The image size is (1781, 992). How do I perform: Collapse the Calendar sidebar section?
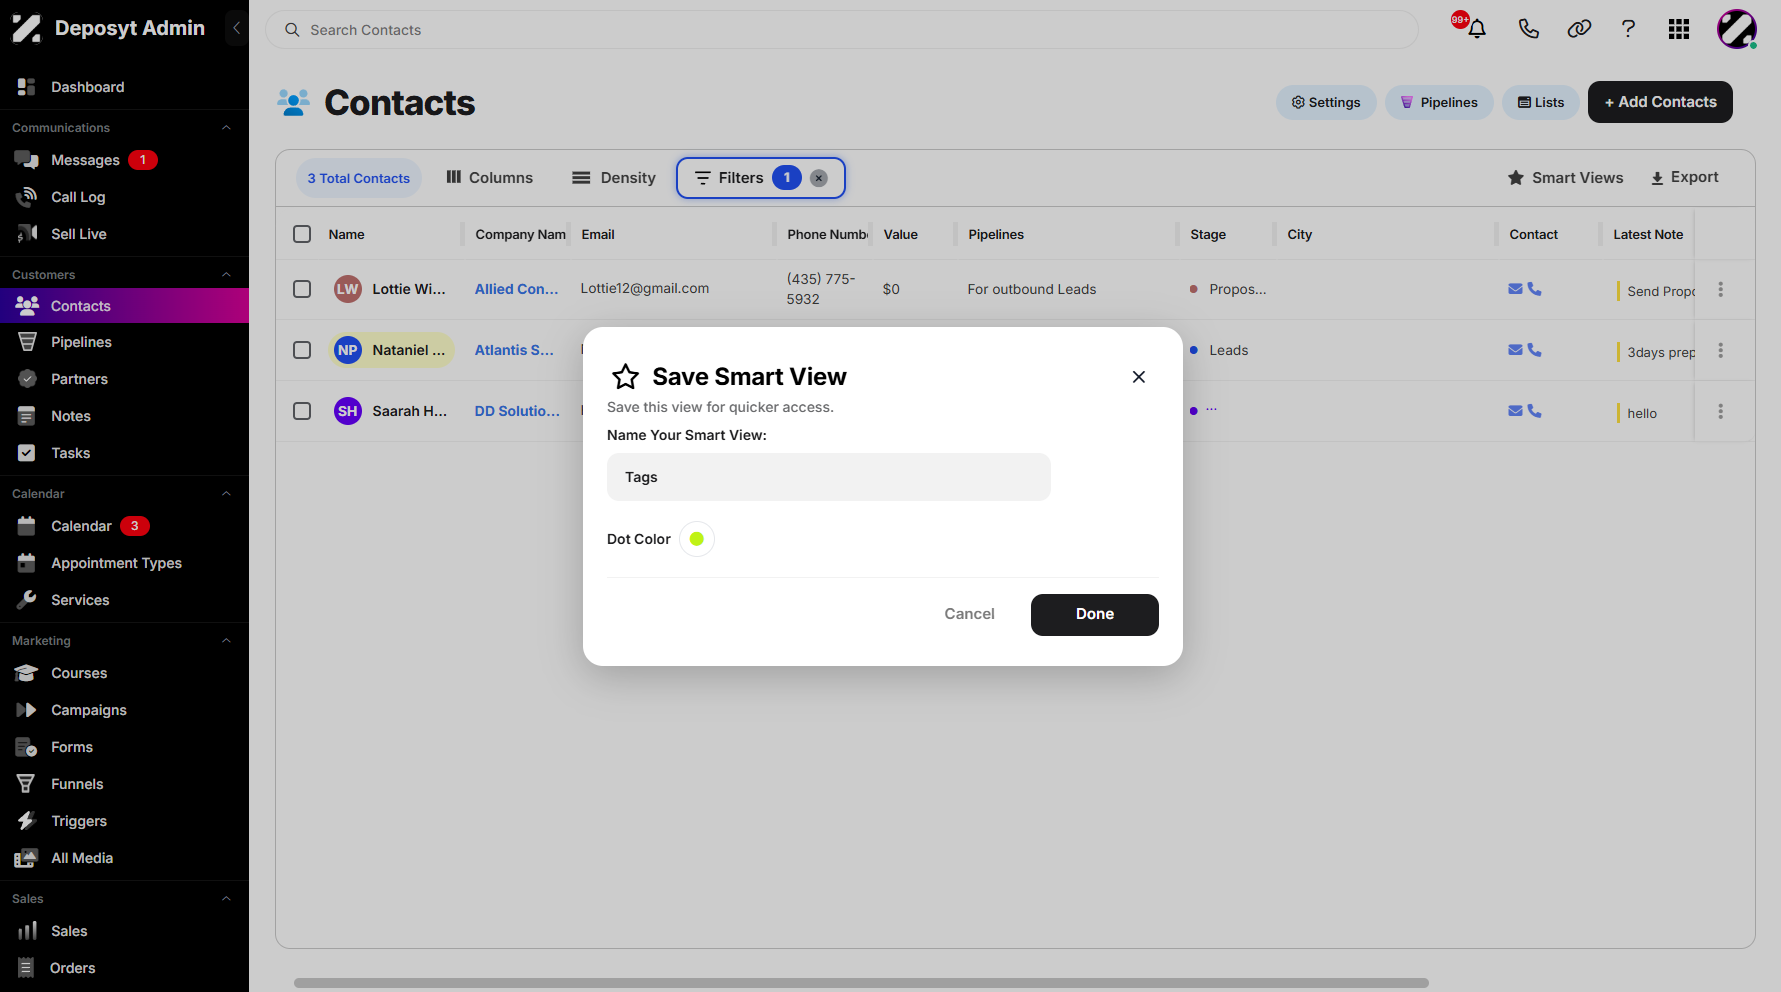(226, 494)
